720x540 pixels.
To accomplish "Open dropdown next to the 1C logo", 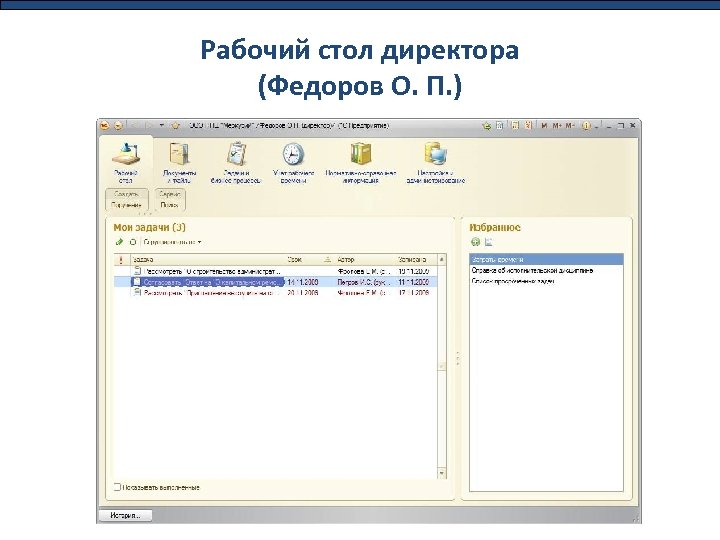I will point(118,125).
